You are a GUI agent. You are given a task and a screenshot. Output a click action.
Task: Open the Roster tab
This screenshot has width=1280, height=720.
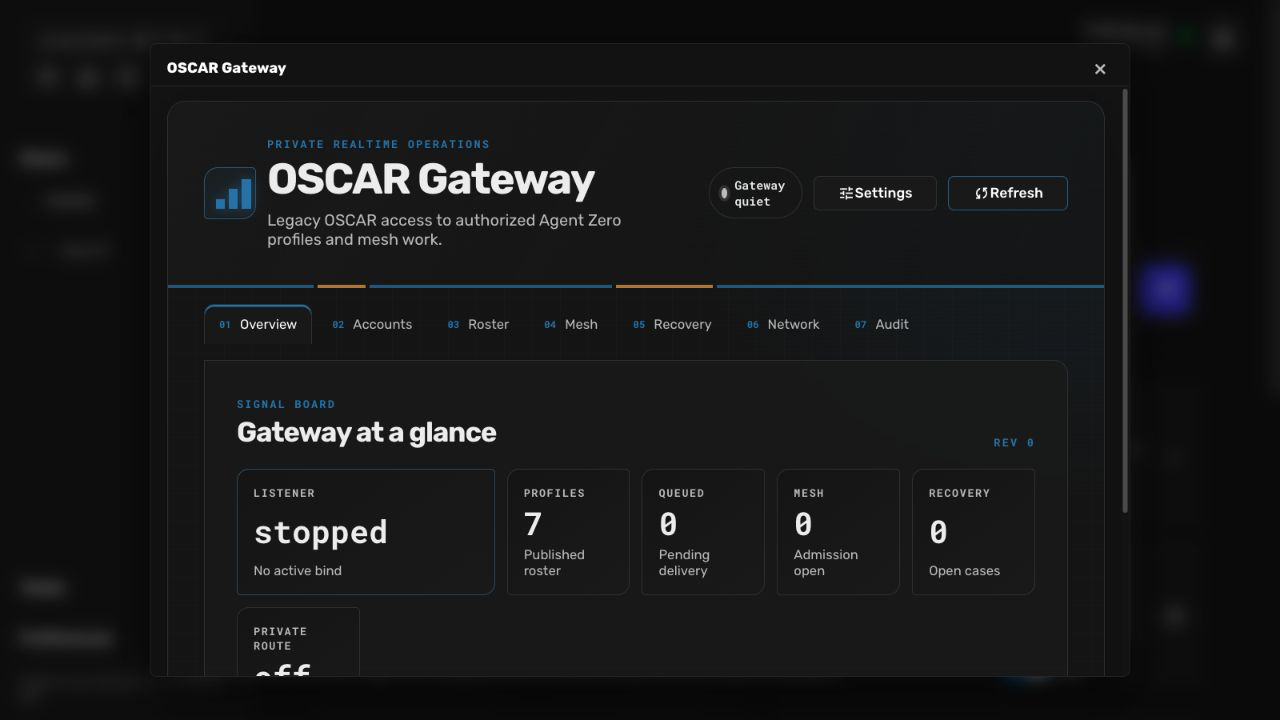click(478, 324)
